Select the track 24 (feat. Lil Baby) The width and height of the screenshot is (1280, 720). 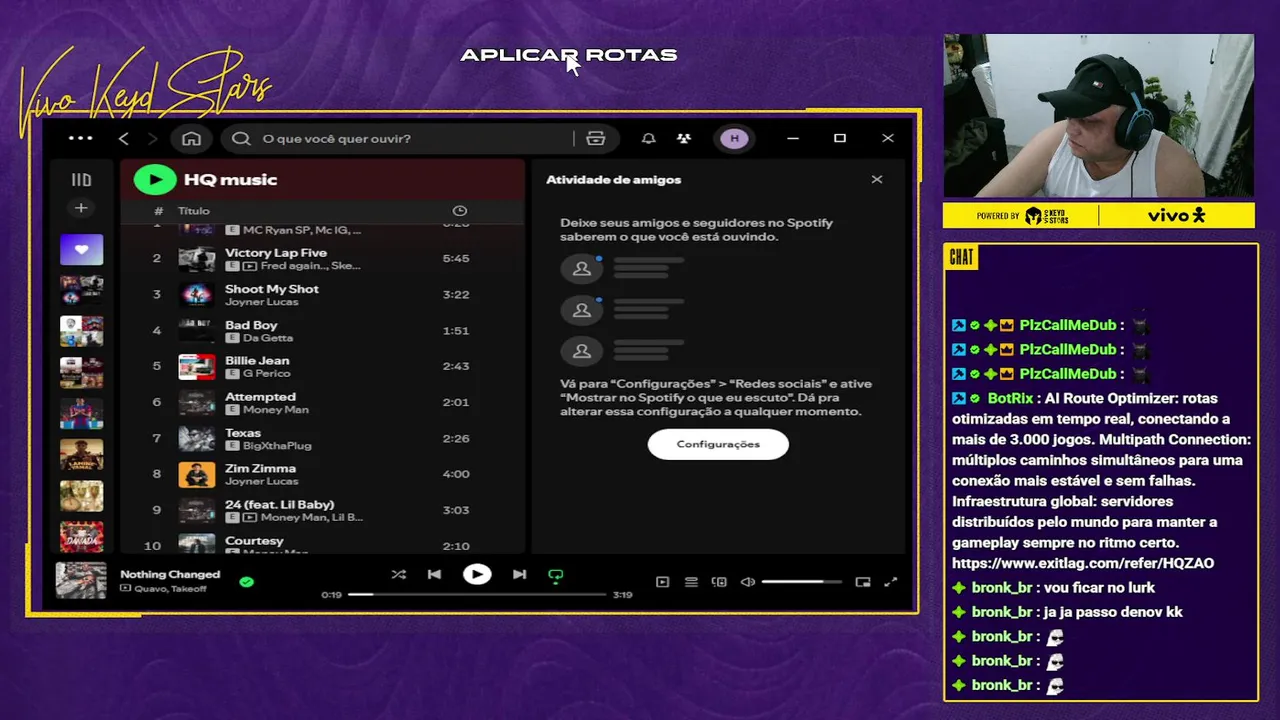click(x=280, y=505)
